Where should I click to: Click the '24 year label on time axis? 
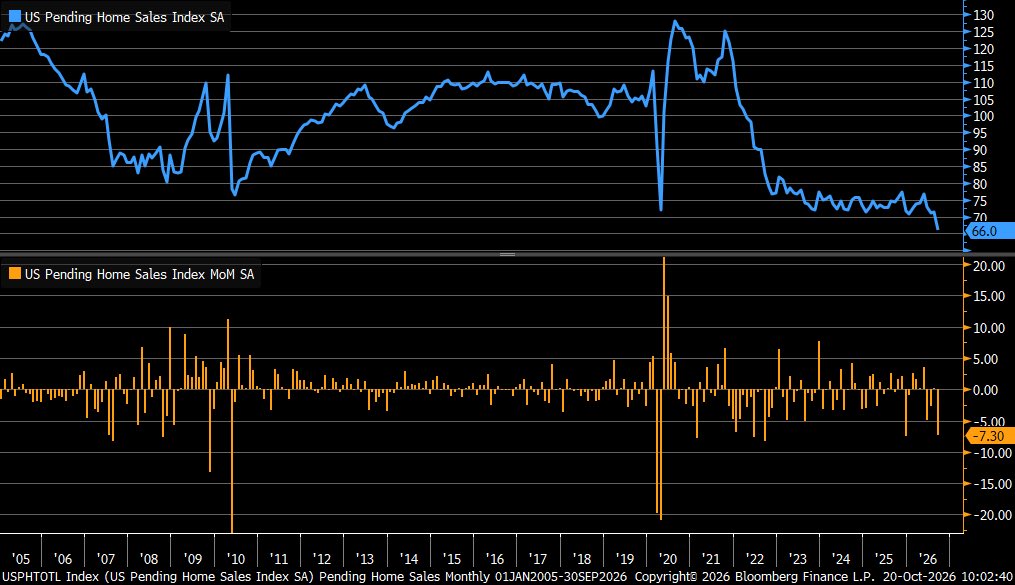click(840, 558)
